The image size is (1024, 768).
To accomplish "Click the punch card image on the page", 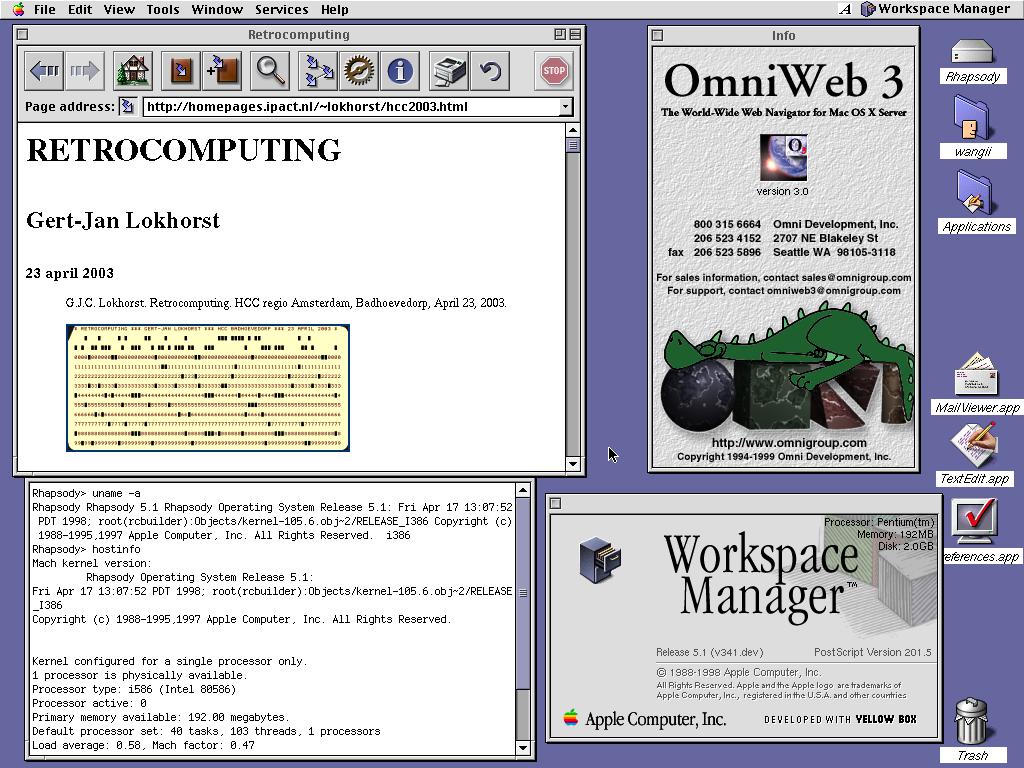I will (x=208, y=388).
